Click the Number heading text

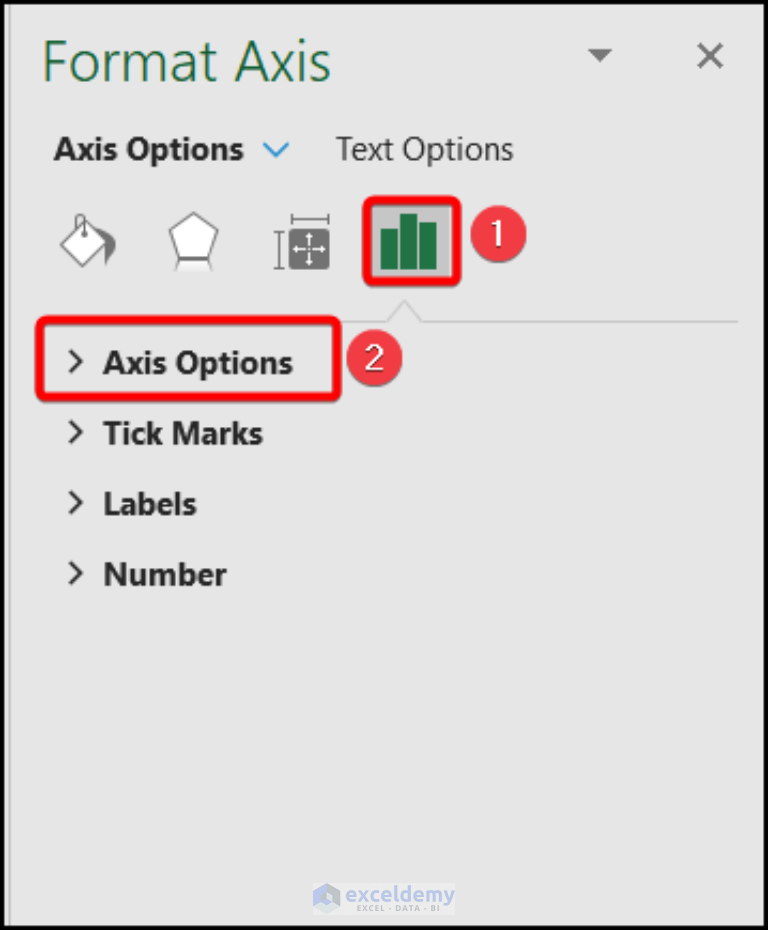coord(165,575)
